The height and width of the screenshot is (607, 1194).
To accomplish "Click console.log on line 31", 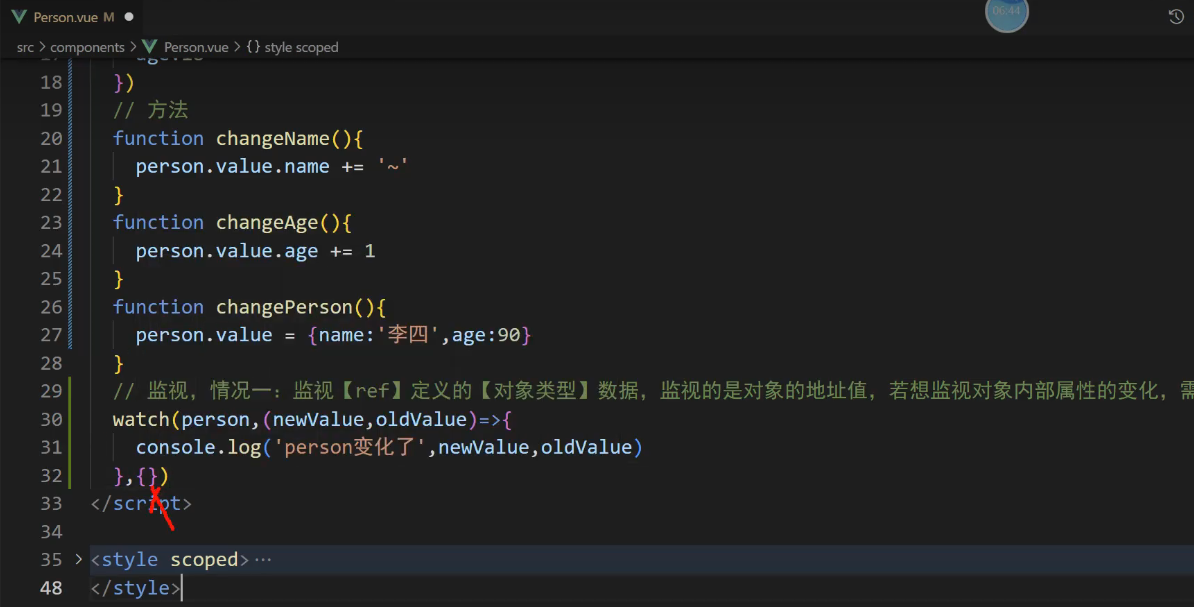I will pyautogui.click(x=198, y=448).
